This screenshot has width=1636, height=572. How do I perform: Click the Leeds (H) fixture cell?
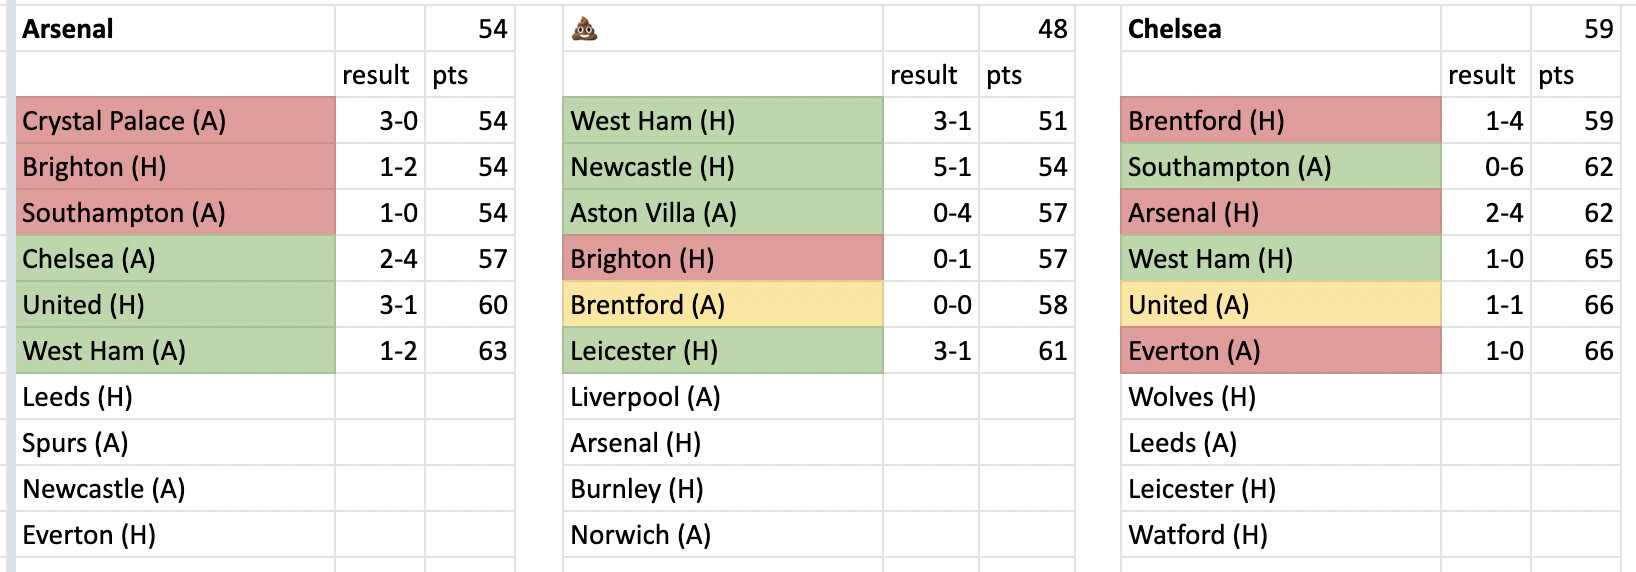pos(175,397)
